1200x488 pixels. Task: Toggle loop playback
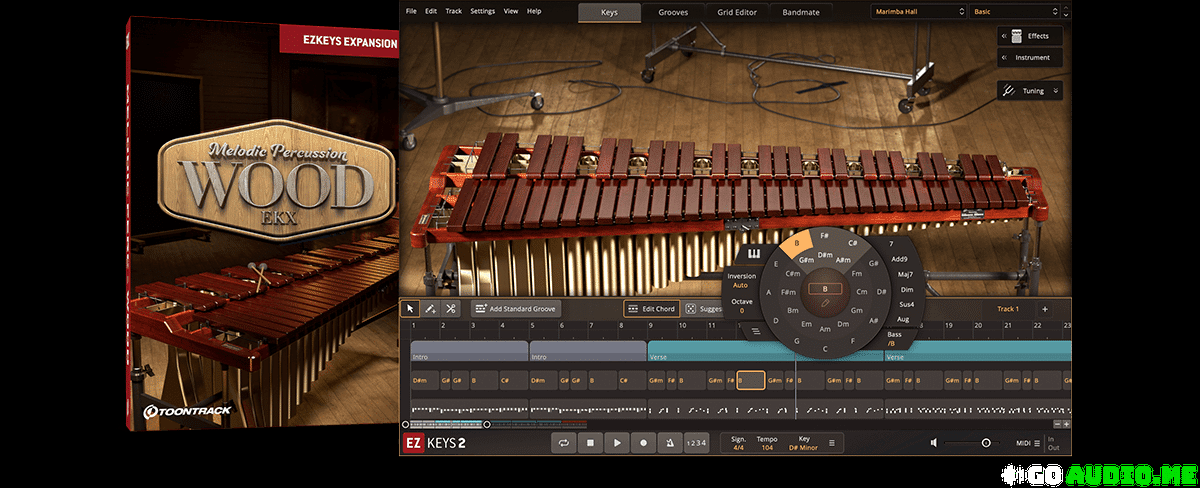[565, 443]
